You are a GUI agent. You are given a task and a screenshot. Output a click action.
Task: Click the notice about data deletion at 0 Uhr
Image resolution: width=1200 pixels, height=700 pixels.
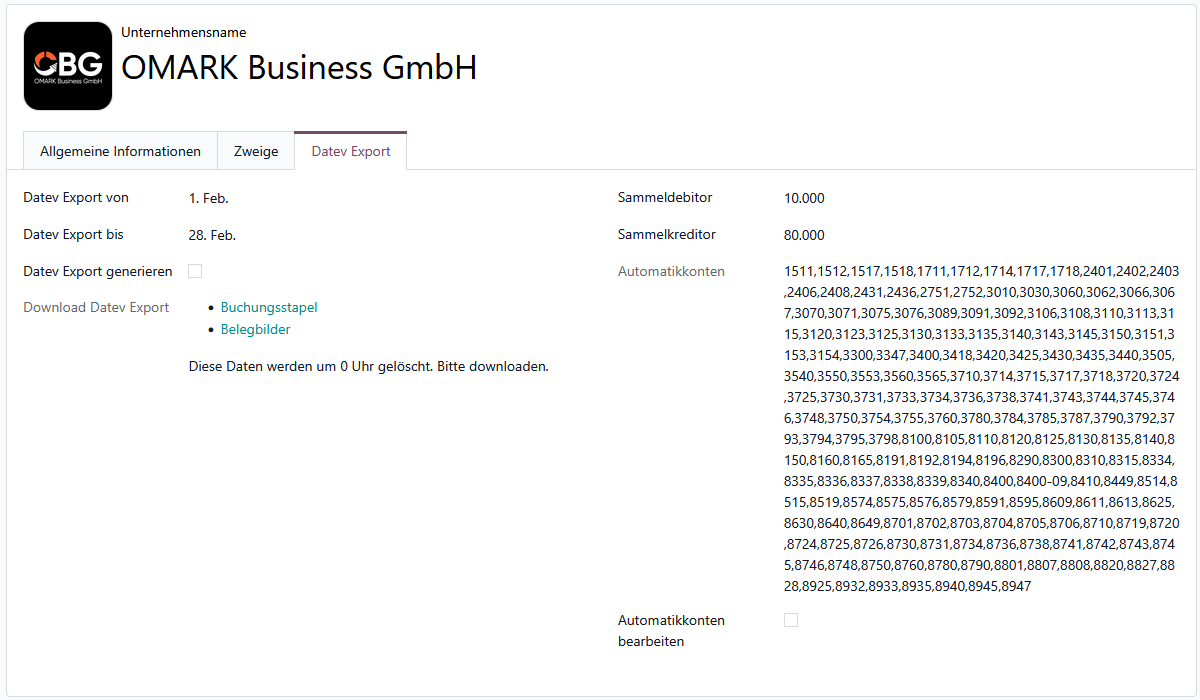[368, 366]
